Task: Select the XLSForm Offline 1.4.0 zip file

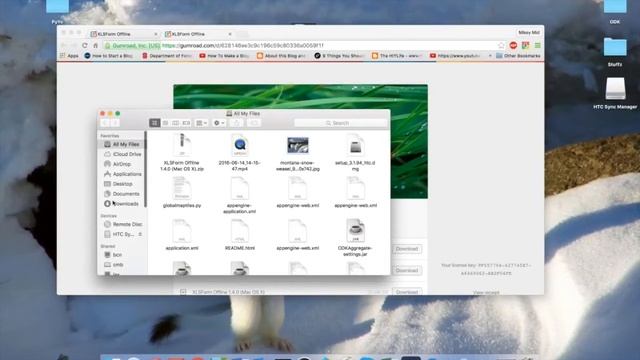Action: point(182,152)
